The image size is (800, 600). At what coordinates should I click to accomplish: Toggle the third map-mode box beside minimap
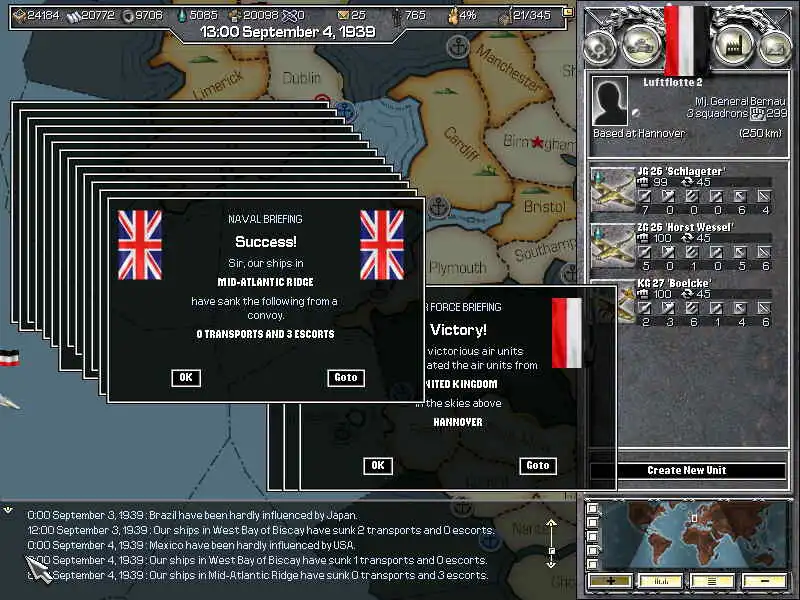pos(592,536)
